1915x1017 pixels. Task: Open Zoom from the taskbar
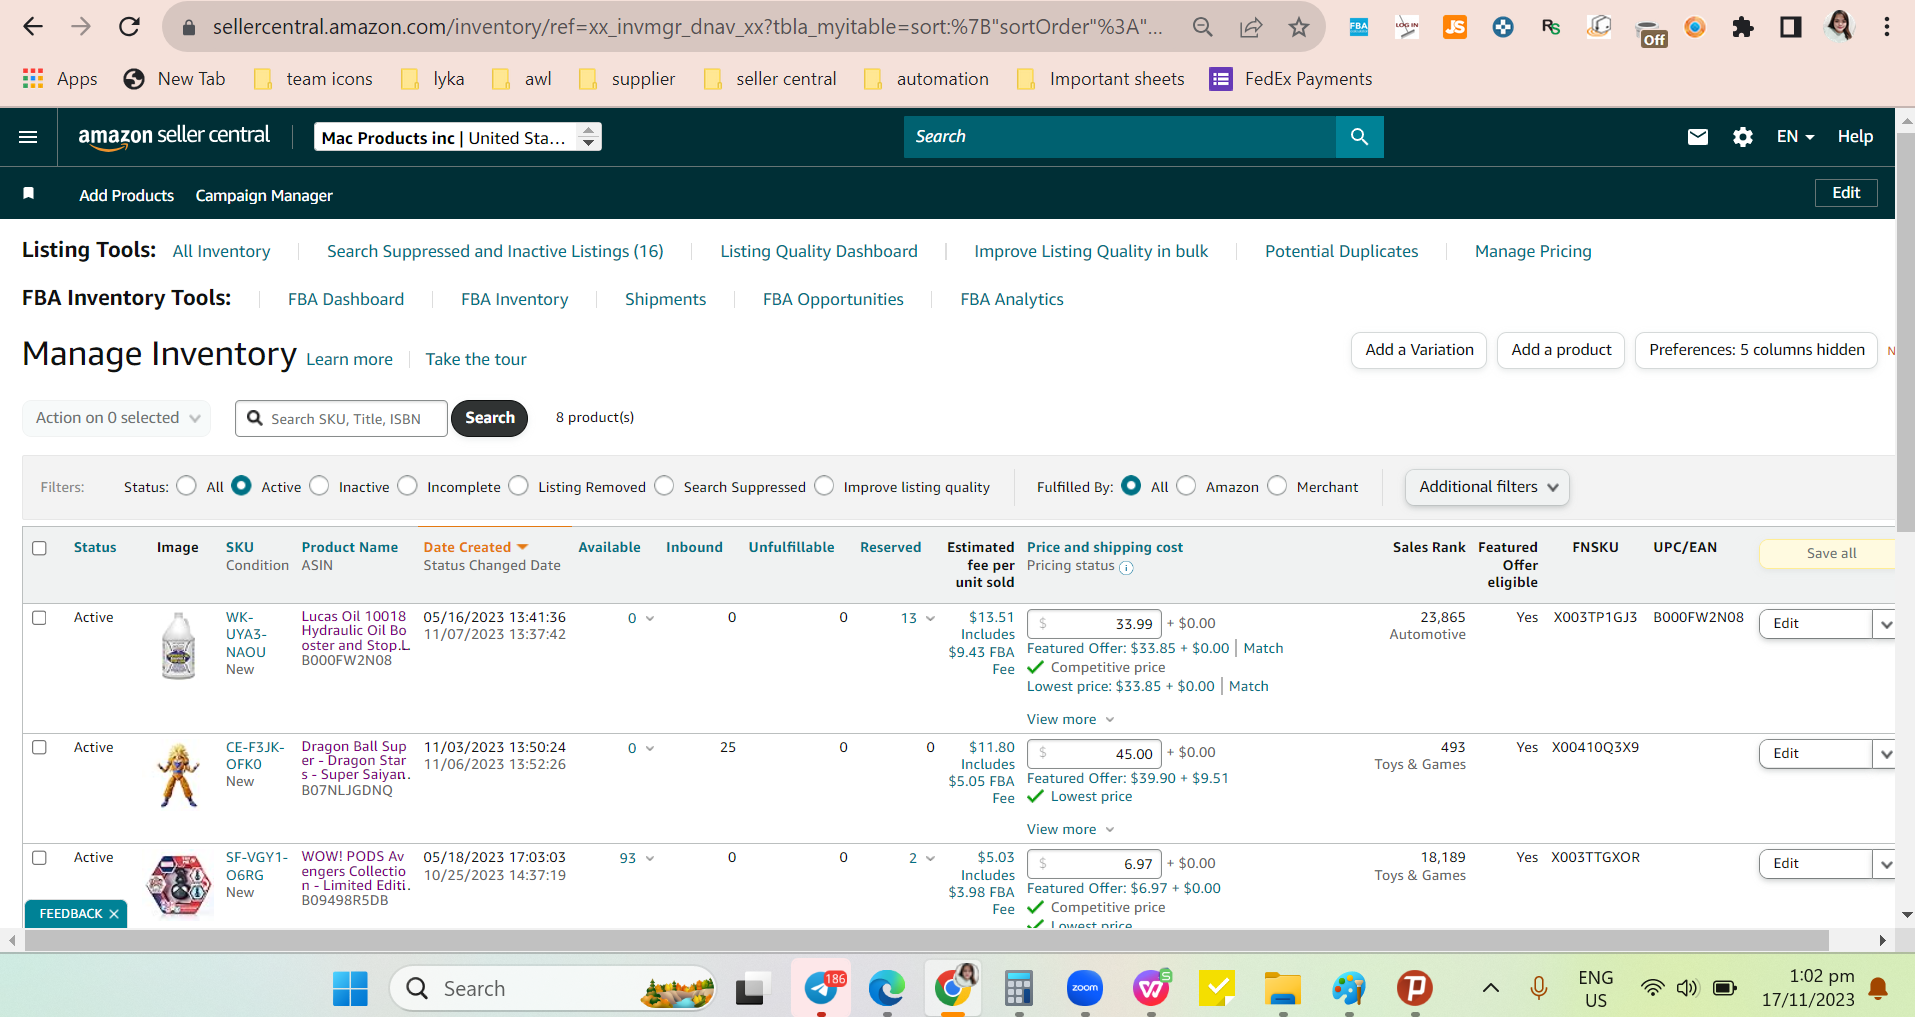(1085, 989)
